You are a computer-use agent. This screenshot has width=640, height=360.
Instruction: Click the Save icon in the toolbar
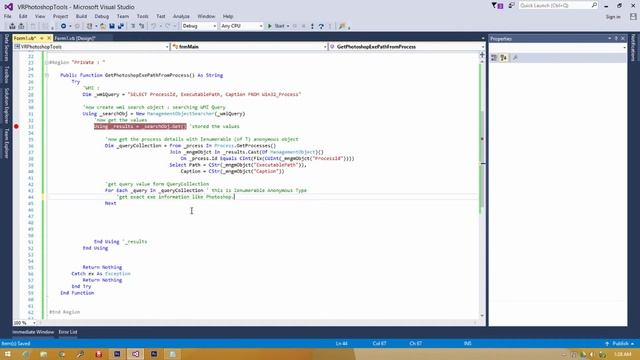[112, 26]
